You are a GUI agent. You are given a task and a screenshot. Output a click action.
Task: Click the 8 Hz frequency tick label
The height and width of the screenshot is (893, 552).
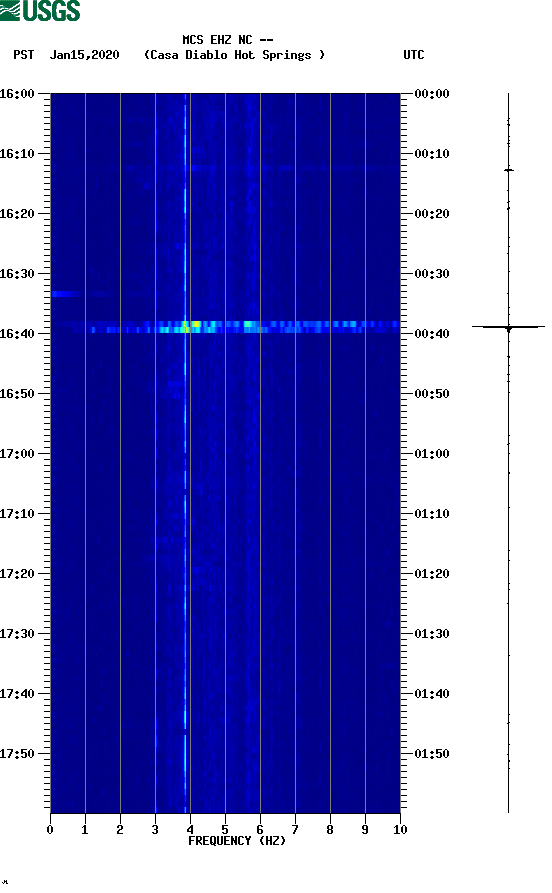[330, 829]
